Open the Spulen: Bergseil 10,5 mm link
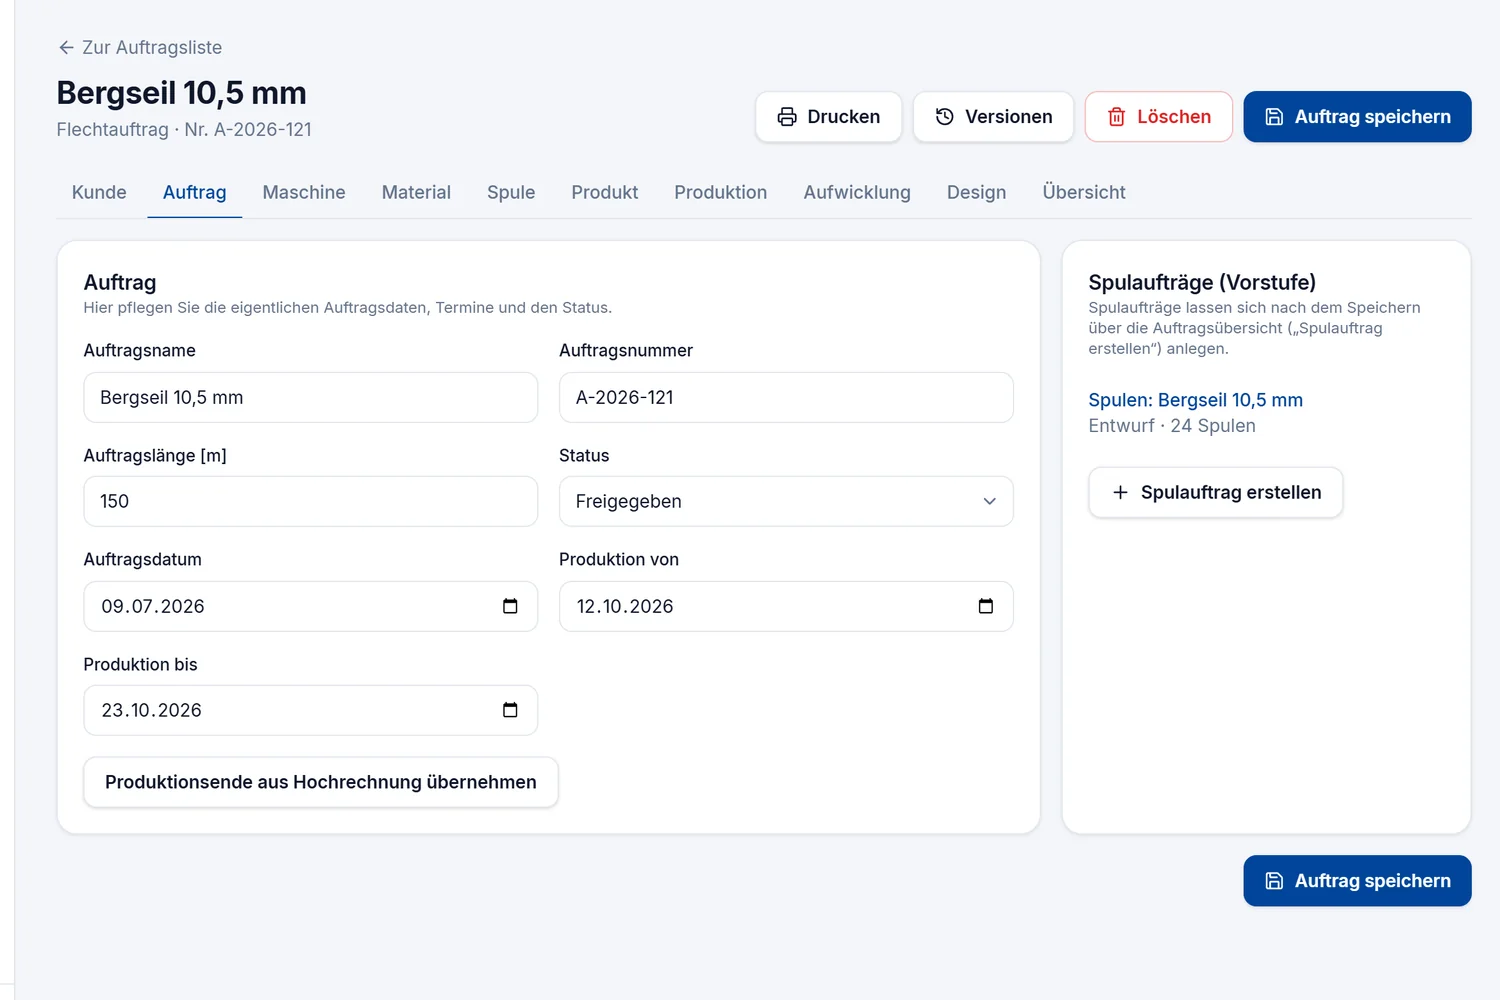This screenshot has width=1500, height=1000. pos(1195,400)
